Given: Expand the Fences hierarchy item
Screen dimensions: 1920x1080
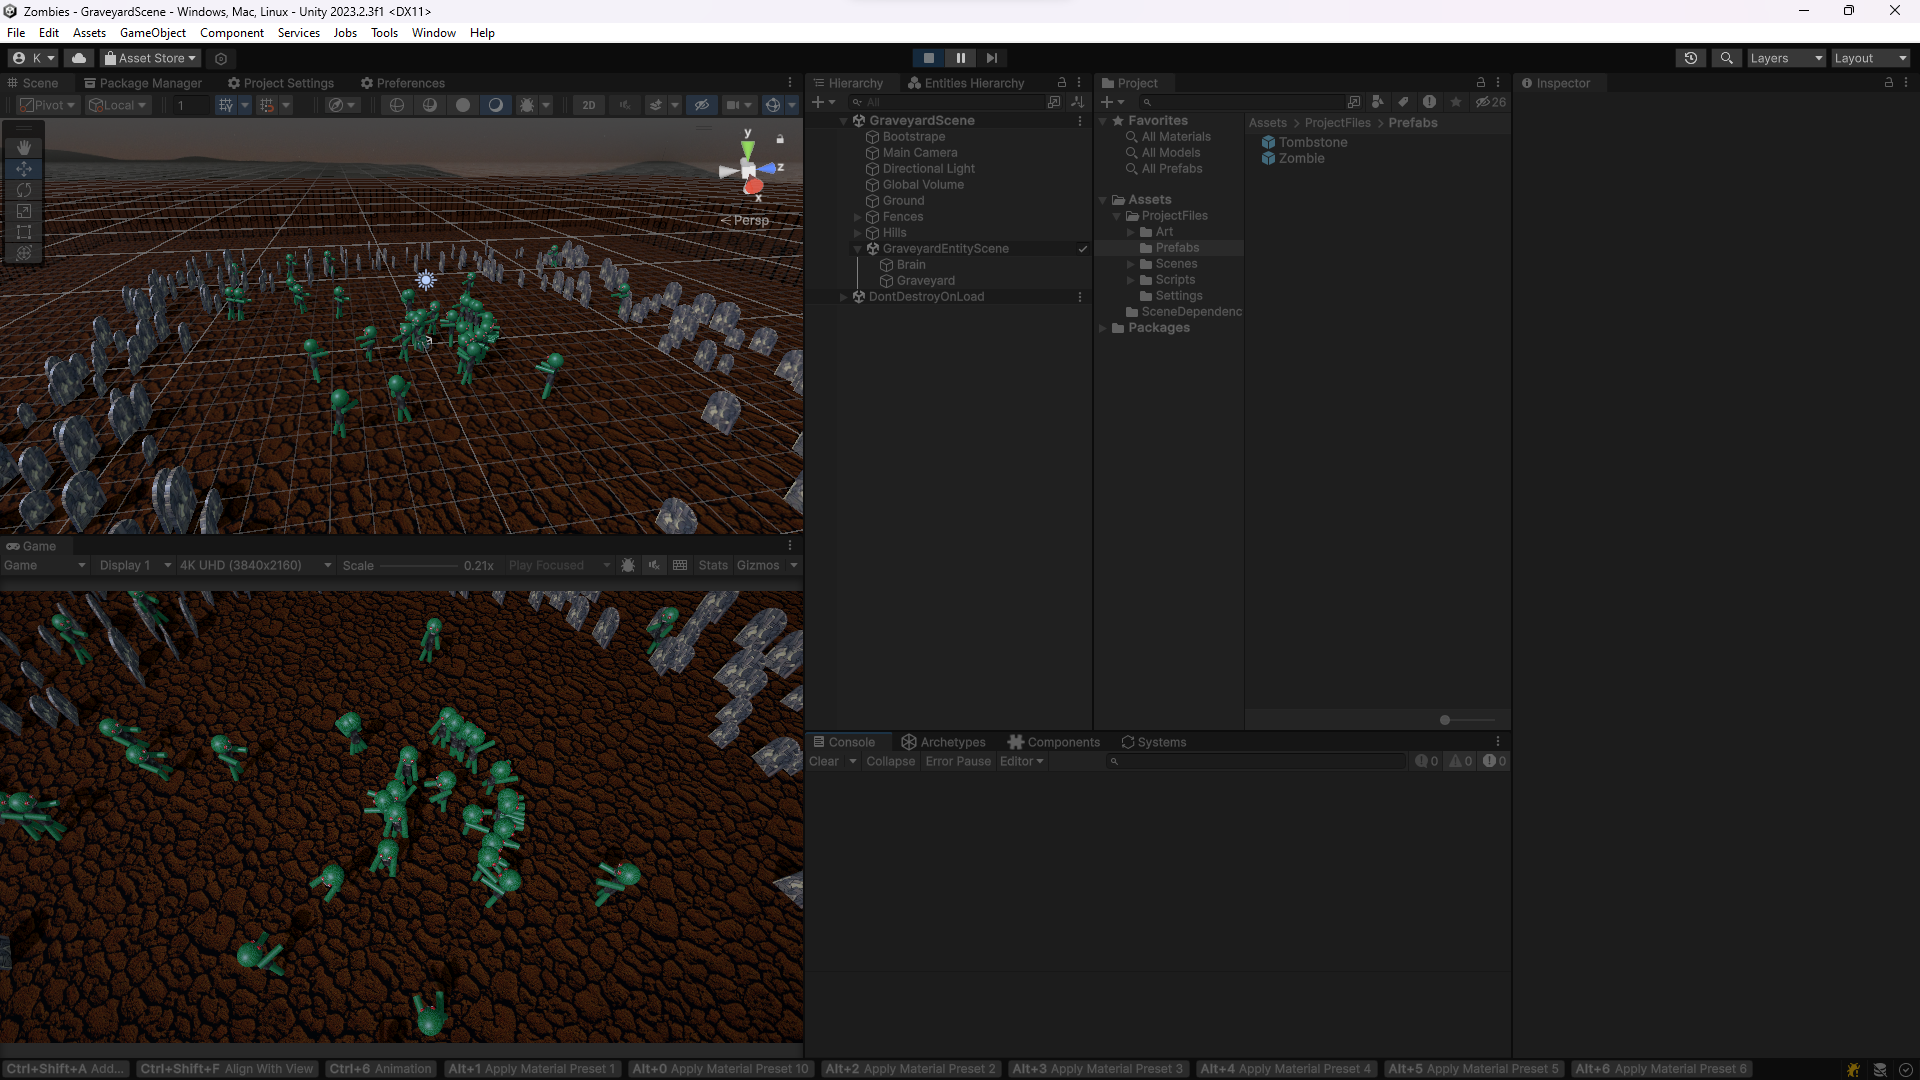Looking at the screenshot, I should pos(857,217).
